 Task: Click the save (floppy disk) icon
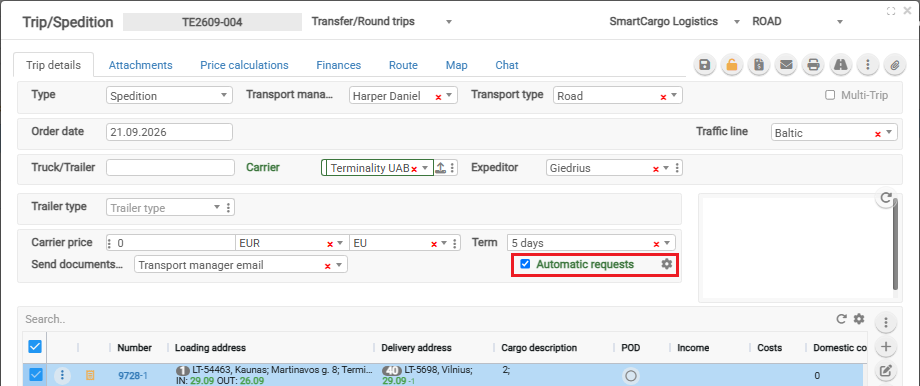[705, 65]
